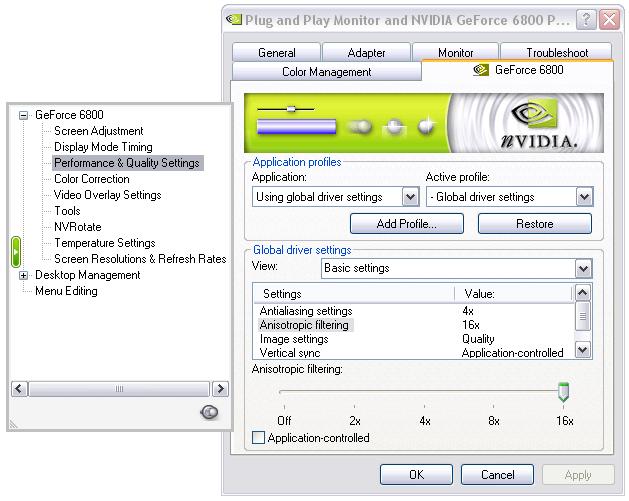Click the NVIDIA icon in the title bar
Viewport: 629px width, 501px height.
tap(234, 19)
